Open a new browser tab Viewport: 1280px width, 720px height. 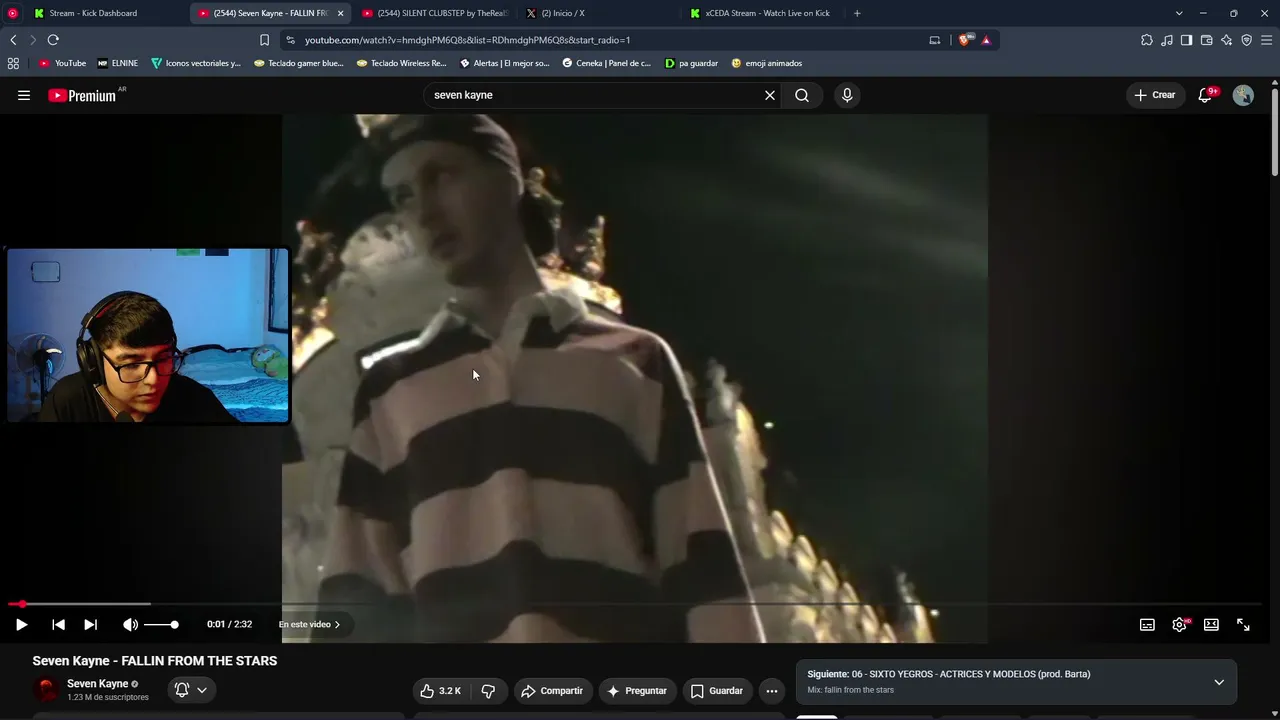pos(857,13)
